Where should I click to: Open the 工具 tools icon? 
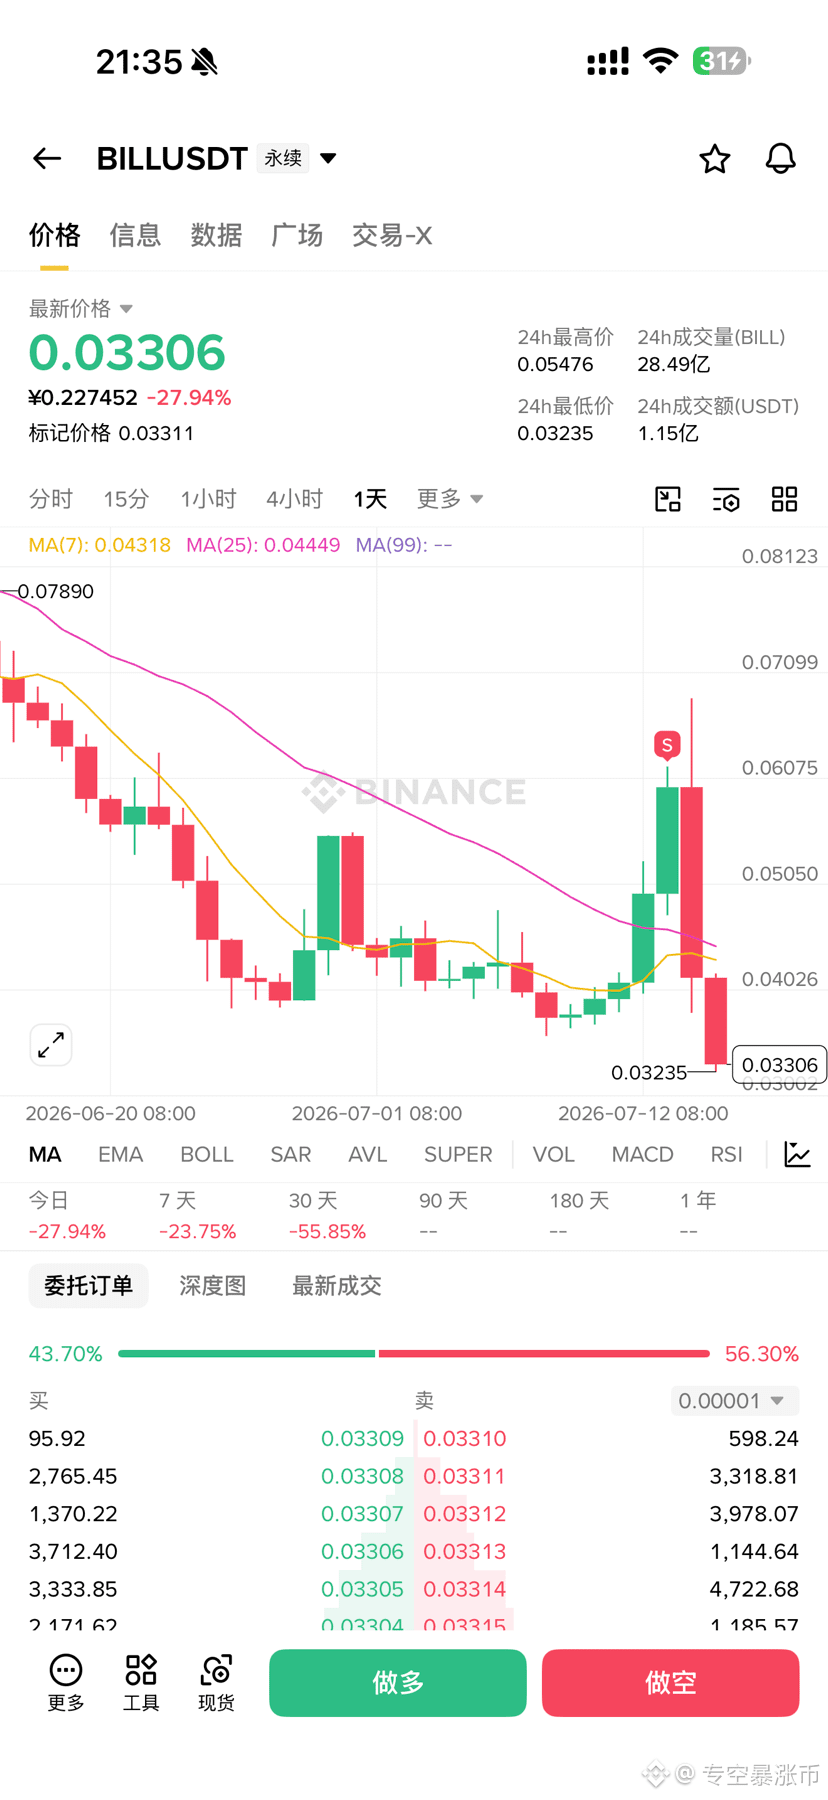tap(141, 1682)
